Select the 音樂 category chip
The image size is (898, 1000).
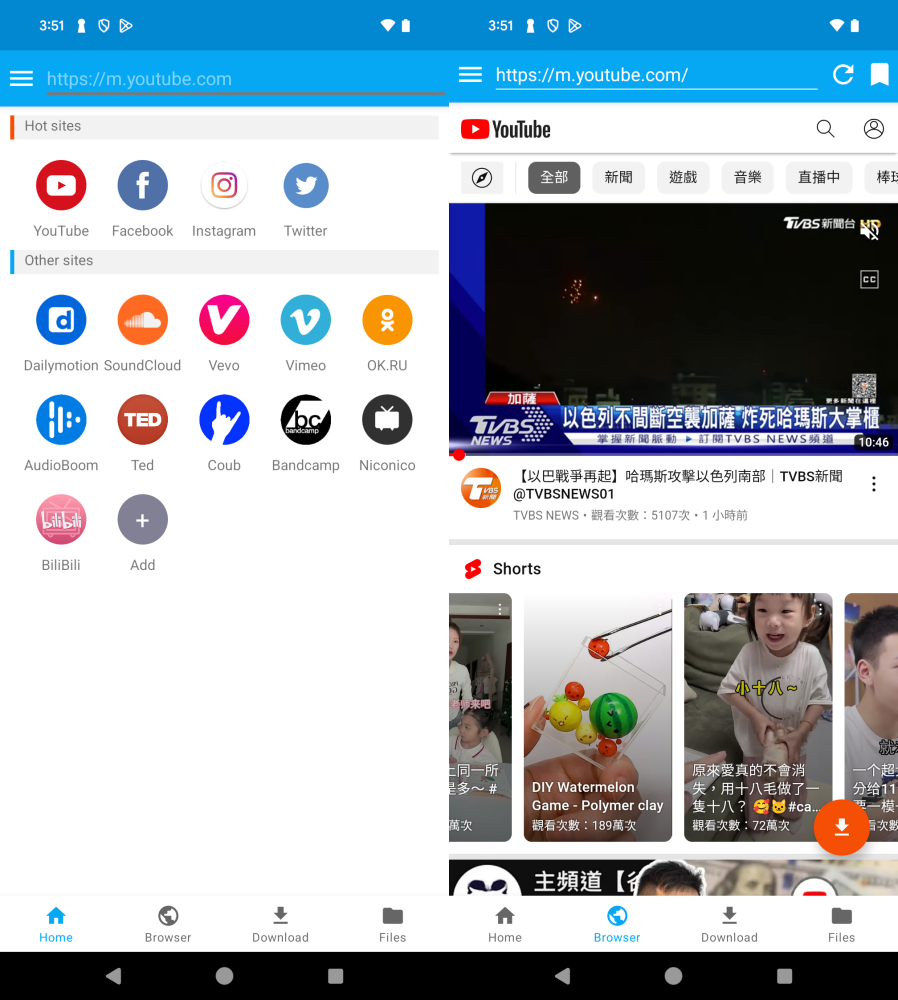(x=747, y=177)
